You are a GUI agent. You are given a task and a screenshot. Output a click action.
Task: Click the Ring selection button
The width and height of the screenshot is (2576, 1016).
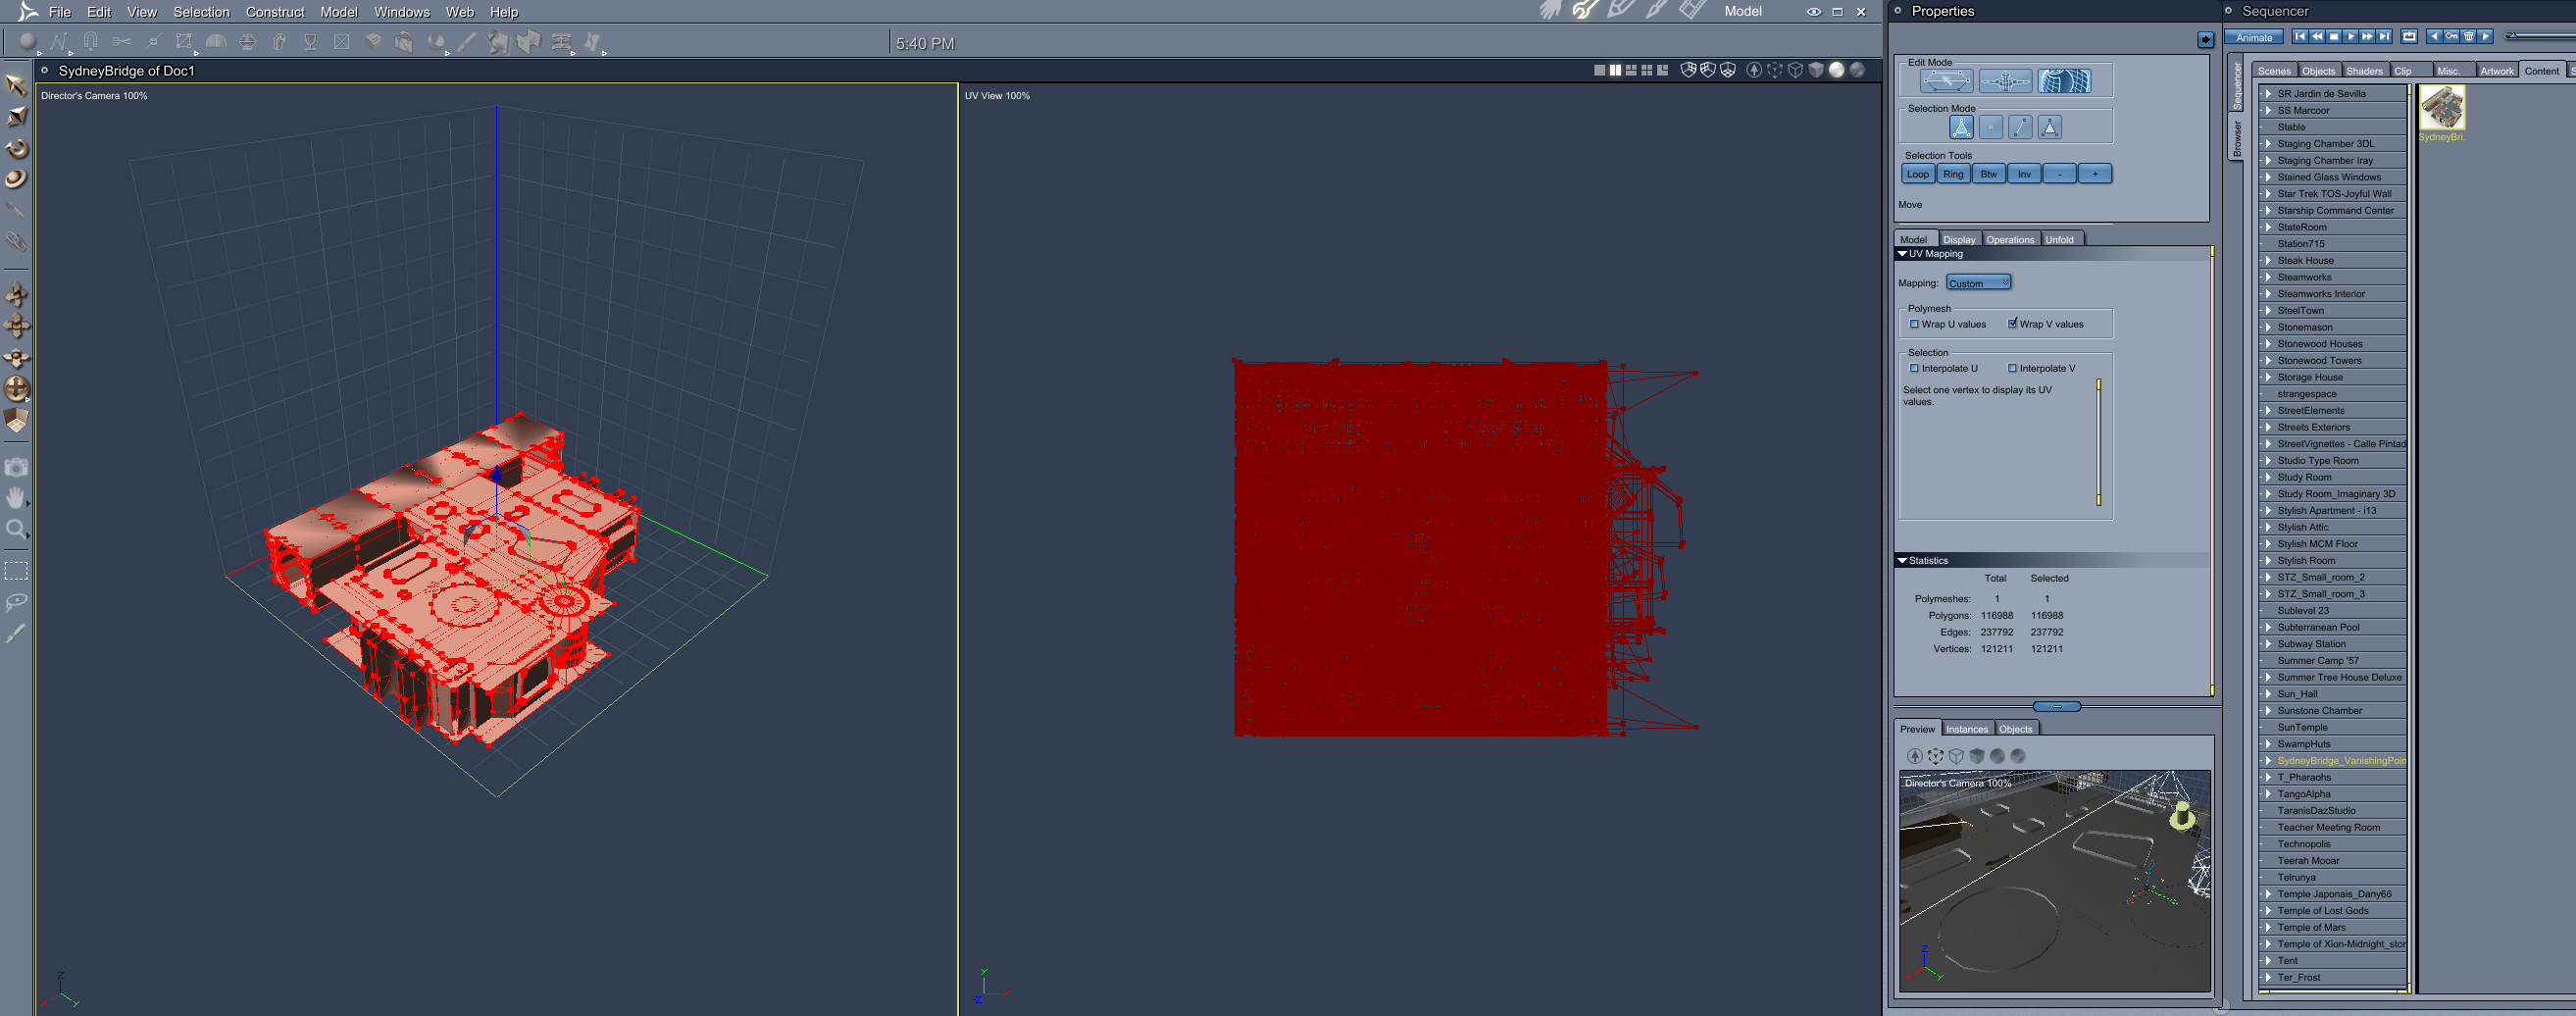(x=1953, y=174)
